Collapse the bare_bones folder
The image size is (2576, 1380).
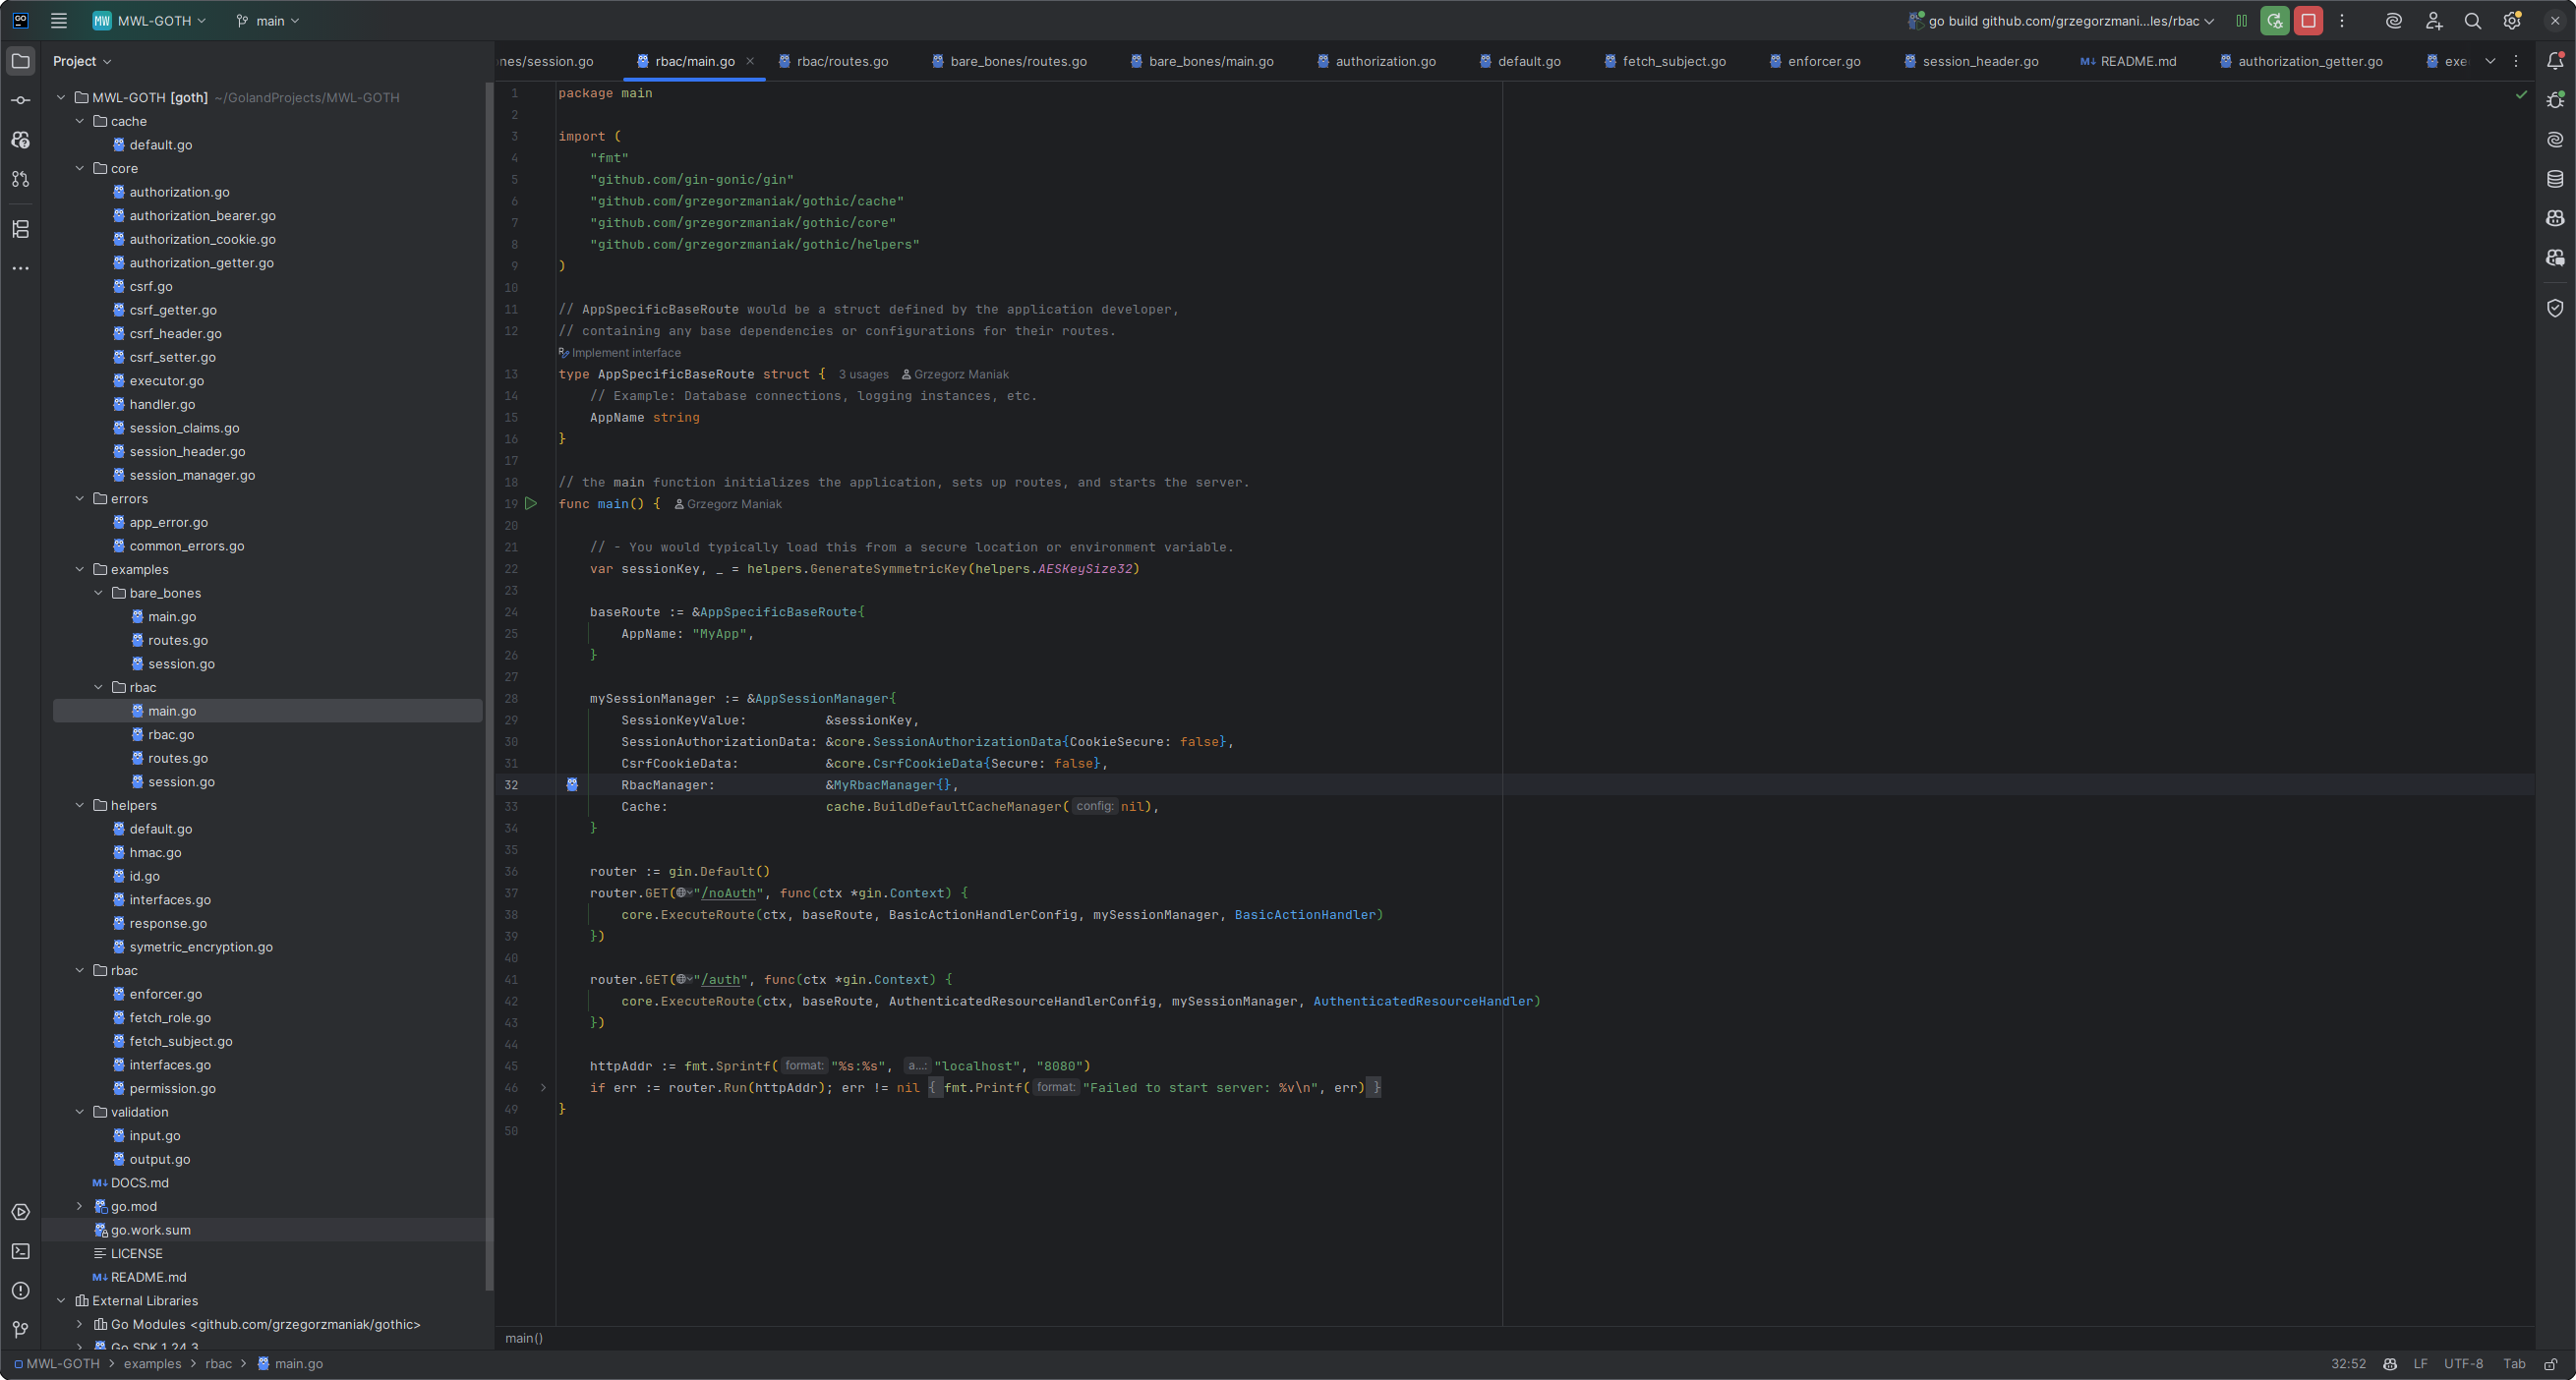click(99, 593)
